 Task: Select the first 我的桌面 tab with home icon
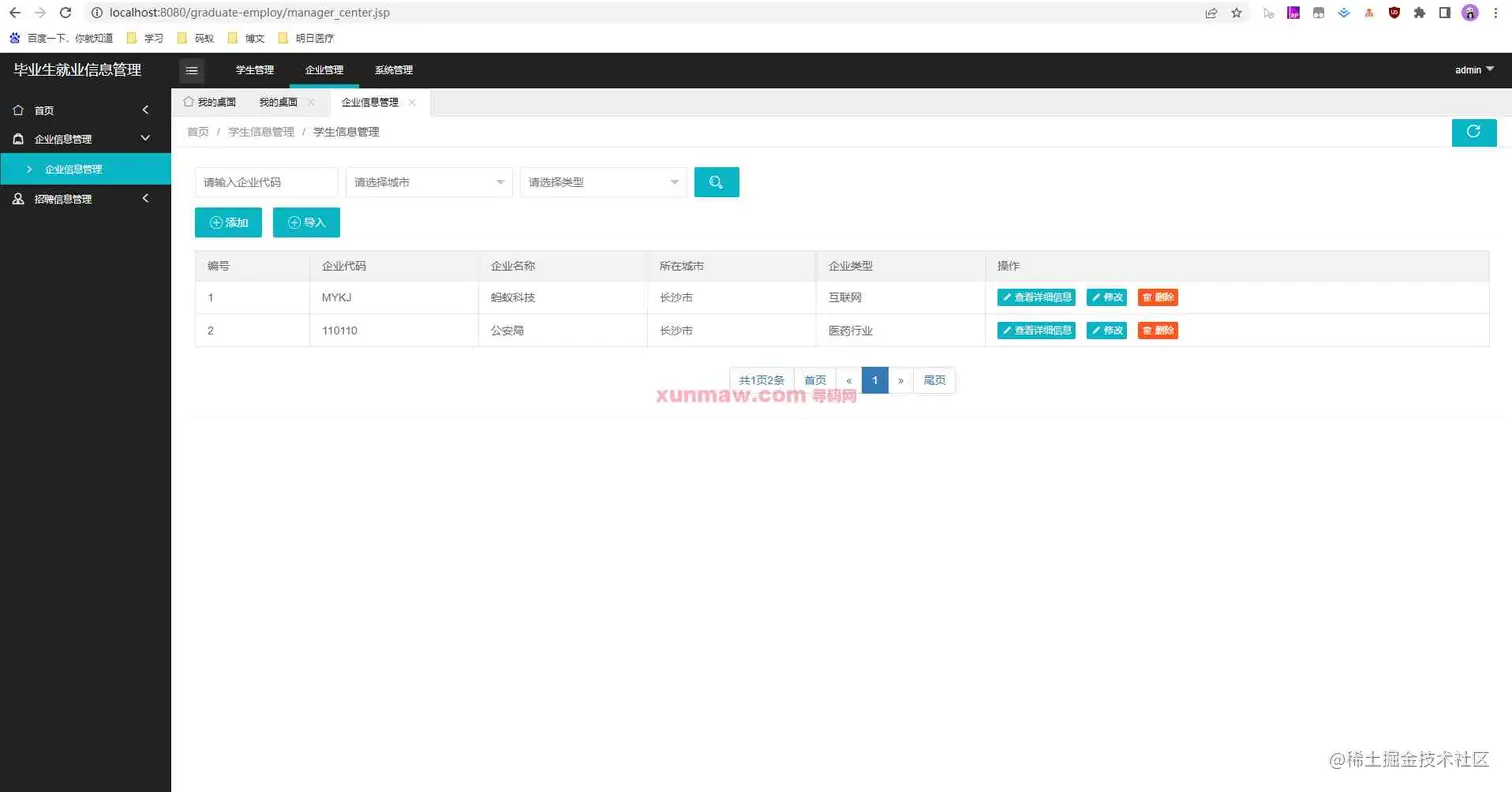(x=209, y=102)
